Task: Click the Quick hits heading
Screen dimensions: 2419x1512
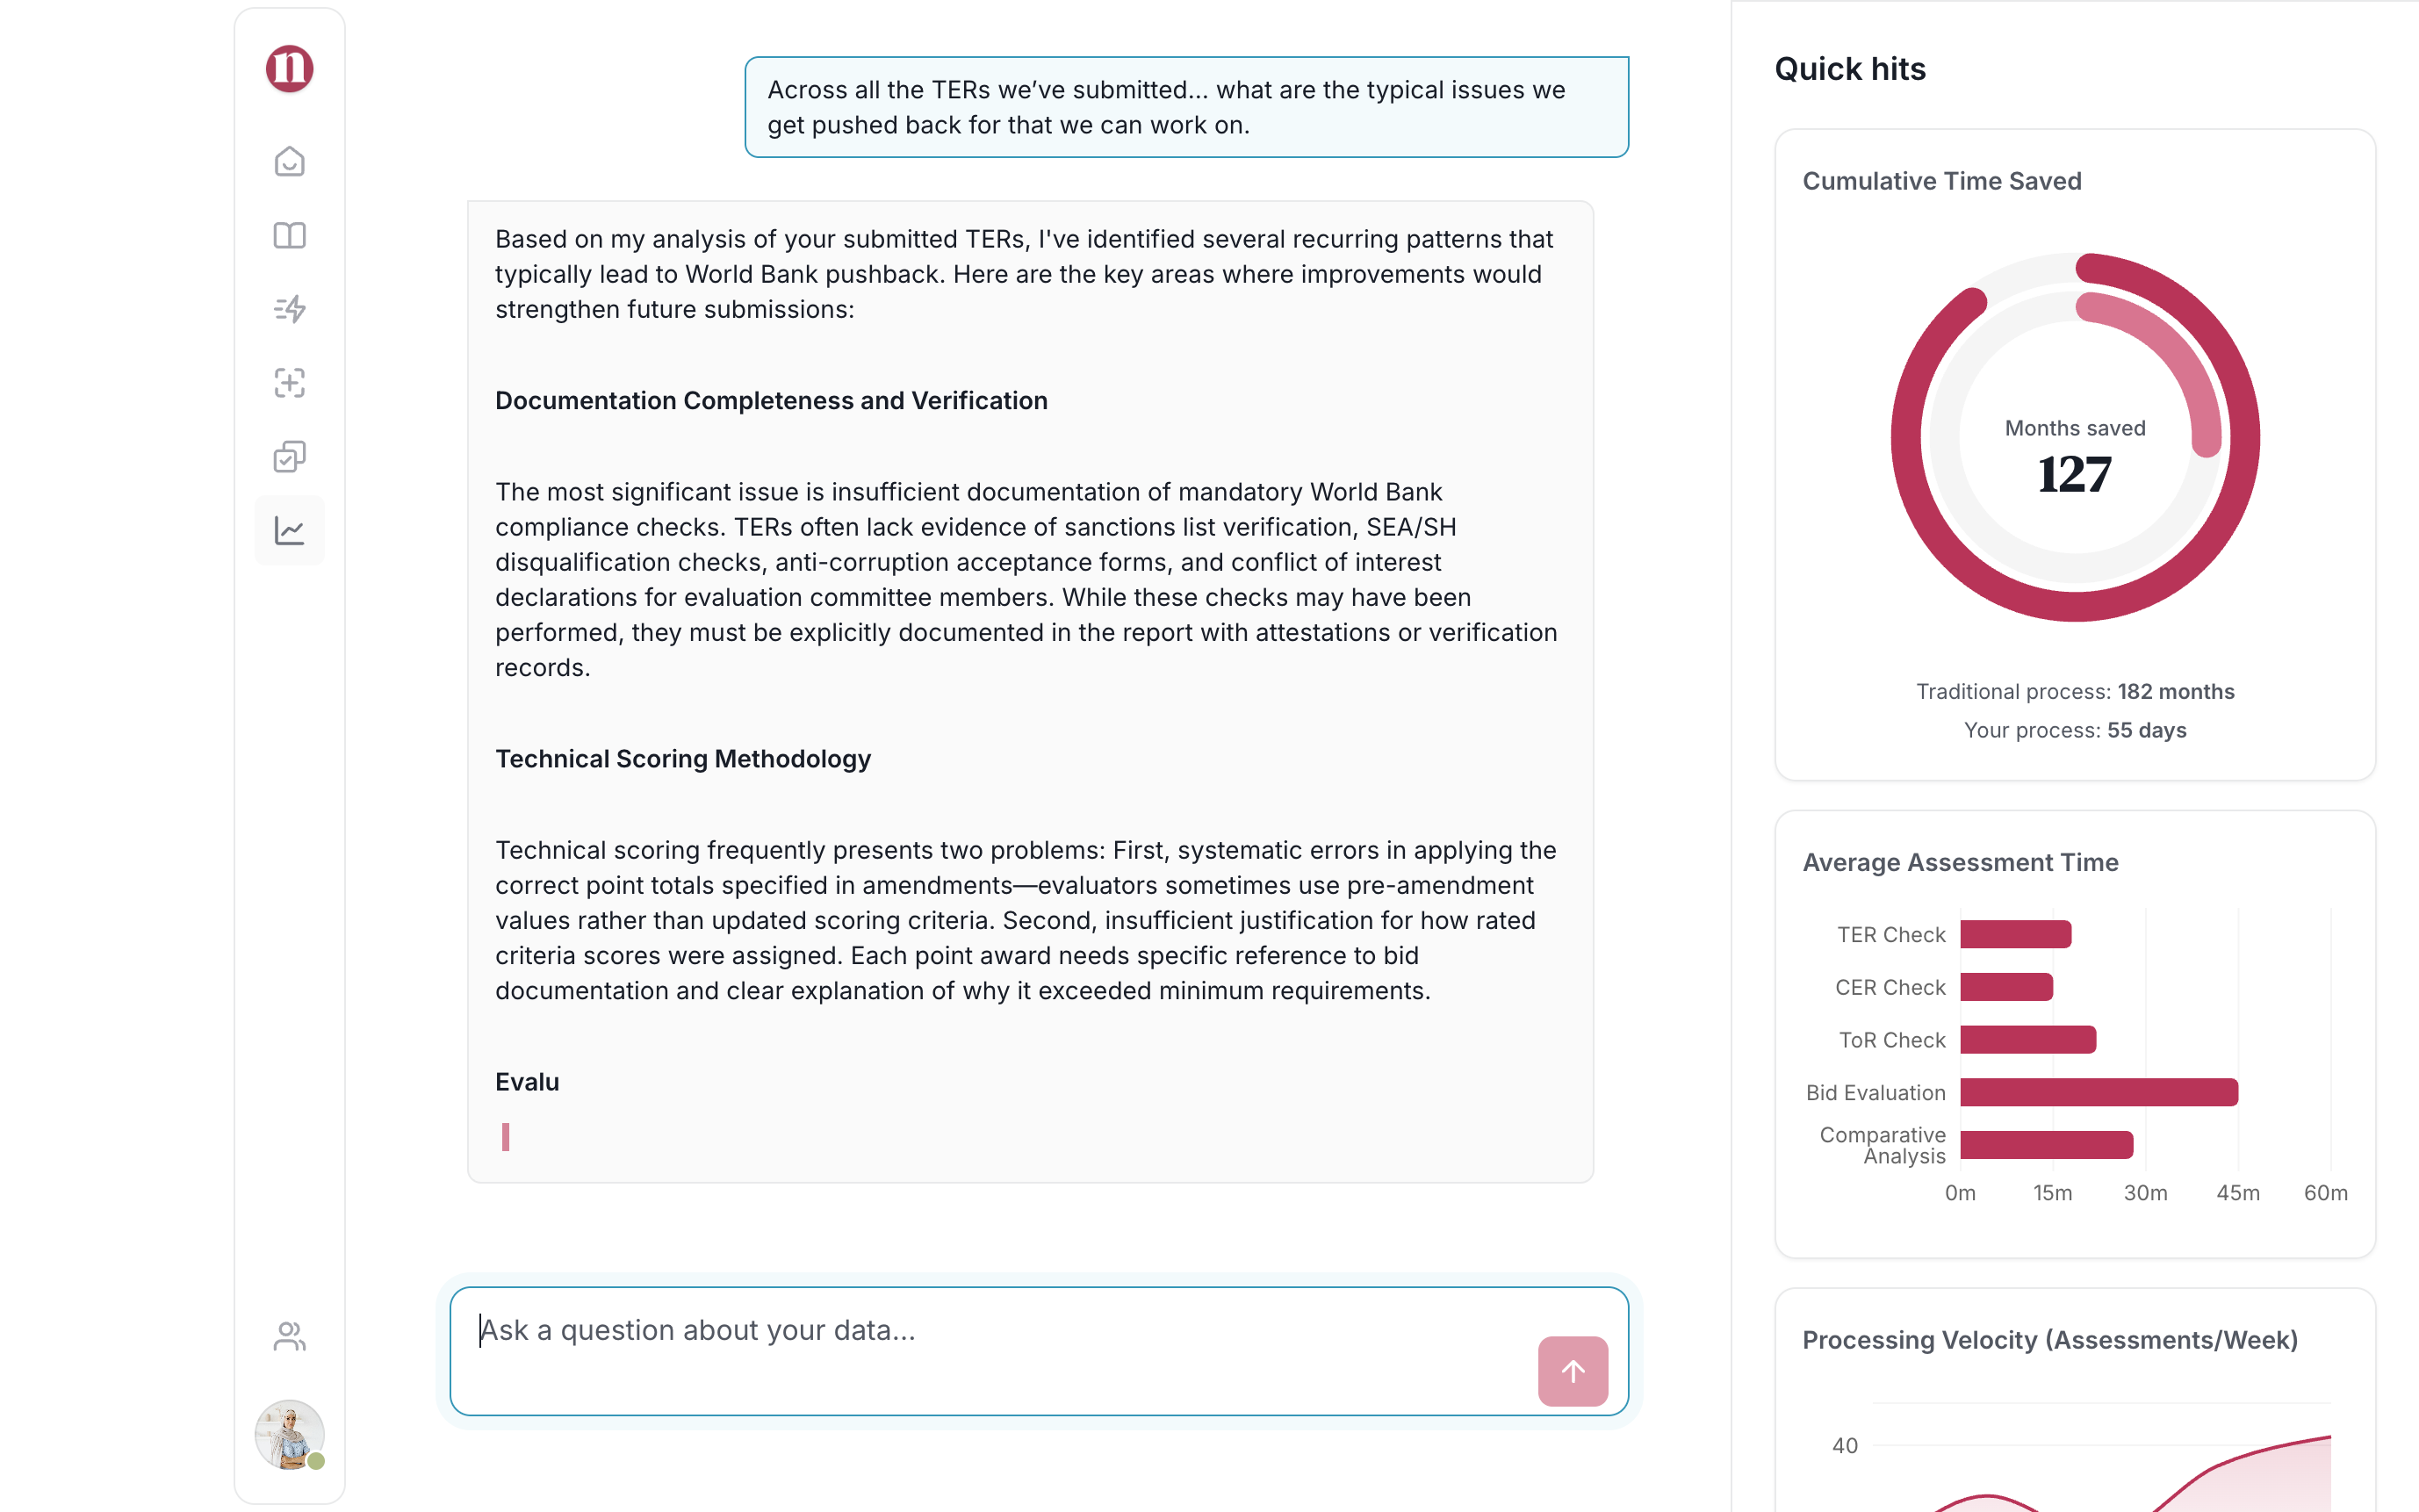Action: pyautogui.click(x=1849, y=69)
